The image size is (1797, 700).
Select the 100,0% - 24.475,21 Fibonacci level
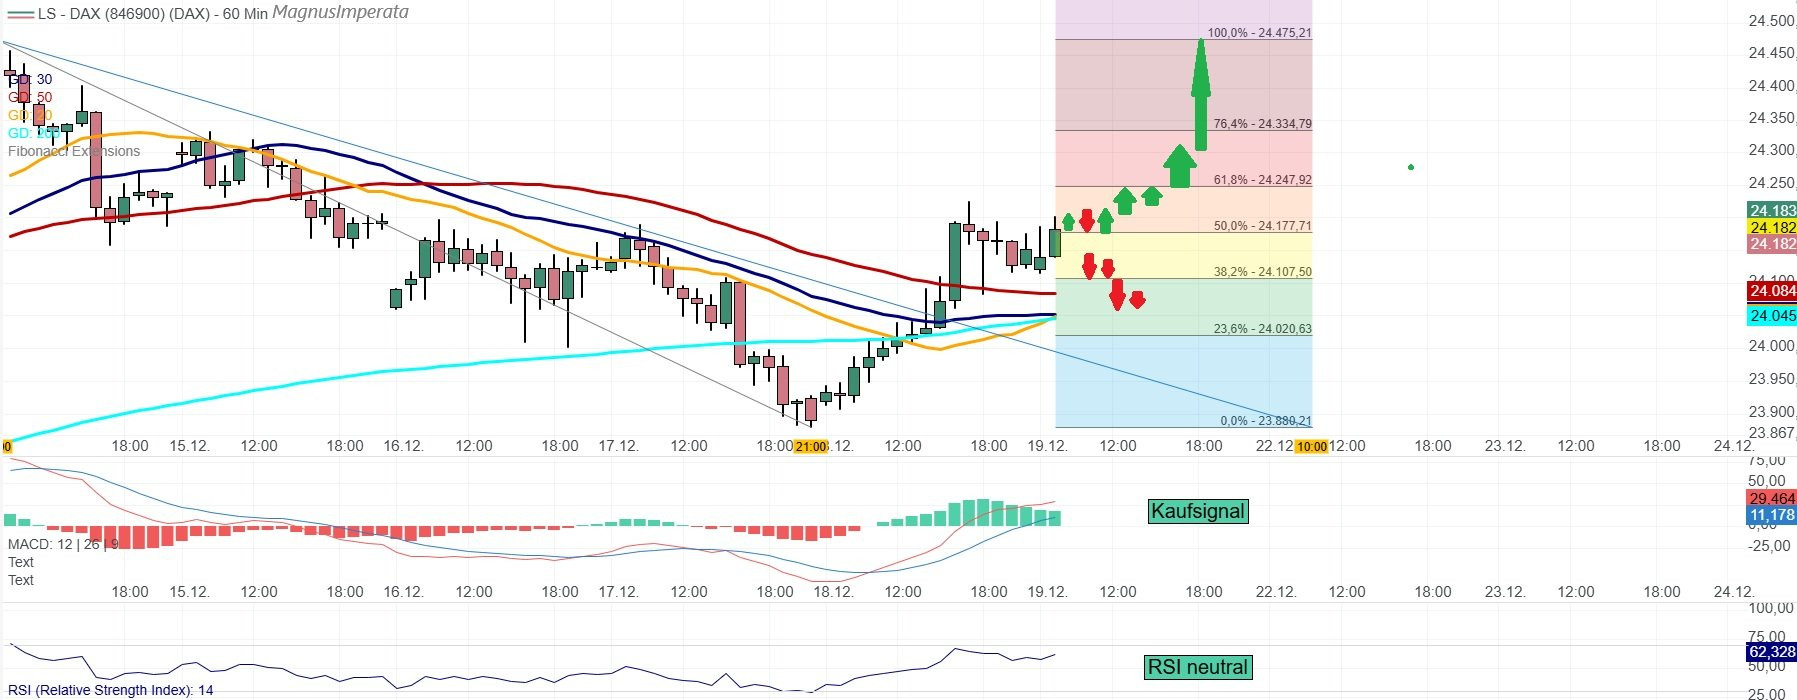point(1259,33)
